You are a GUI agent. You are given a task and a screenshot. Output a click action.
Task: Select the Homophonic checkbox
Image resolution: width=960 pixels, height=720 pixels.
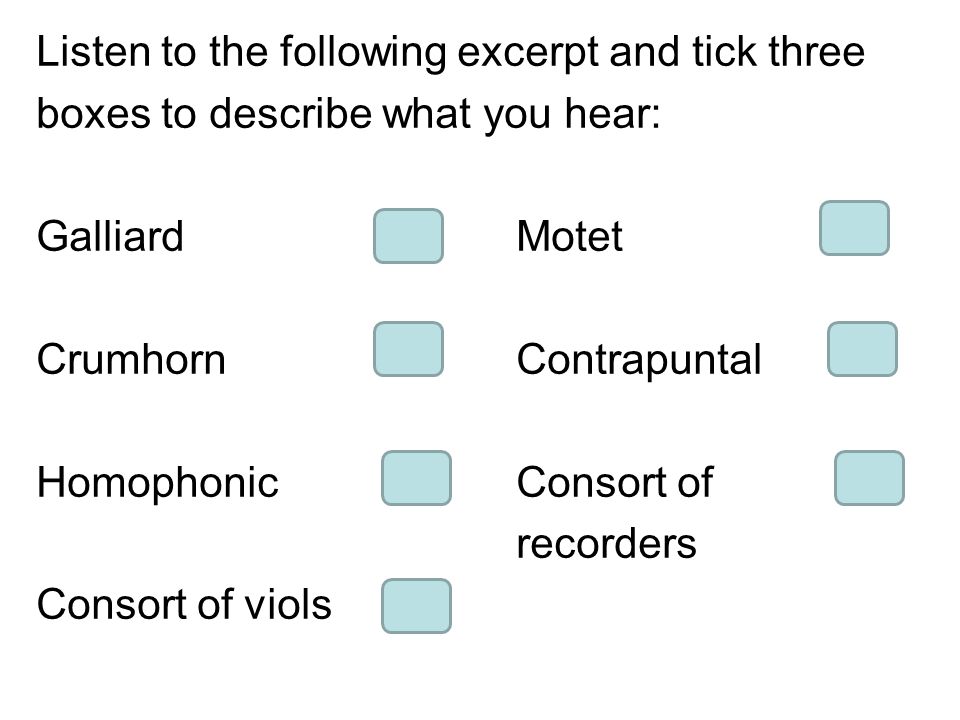pyautogui.click(x=416, y=478)
